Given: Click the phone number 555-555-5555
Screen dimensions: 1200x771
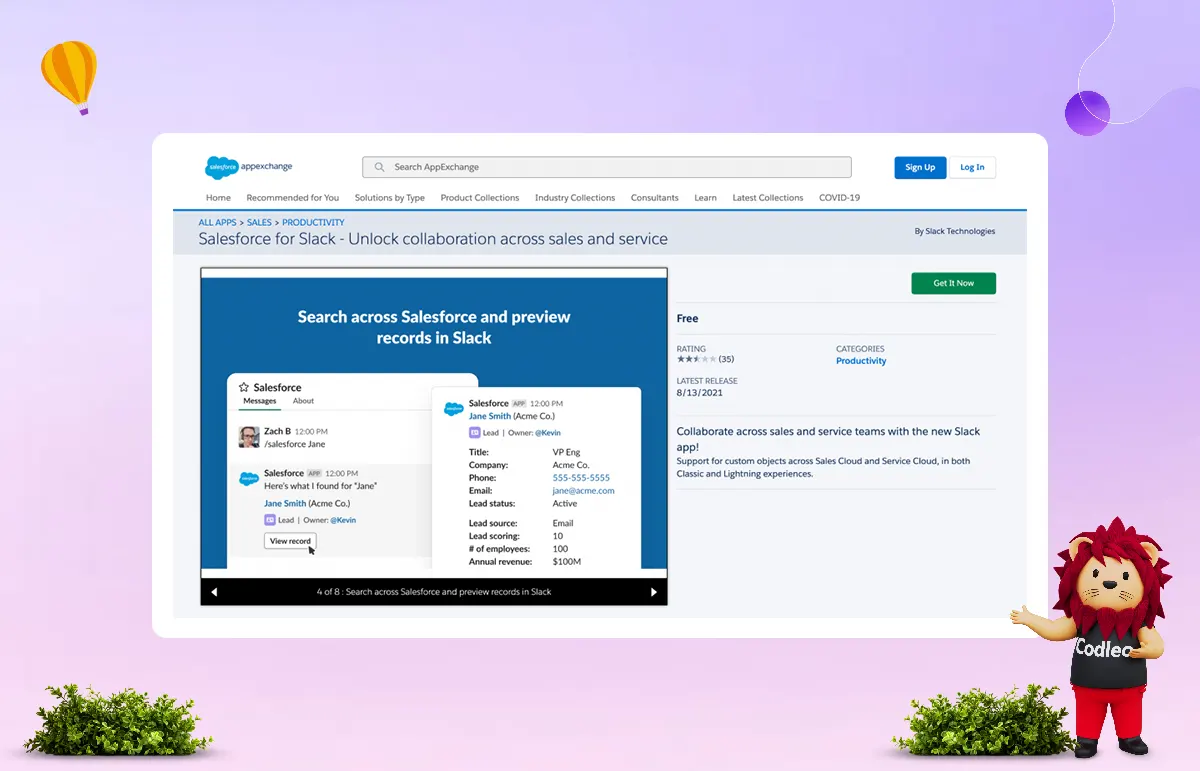Looking at the screenshot, I should [x=581, y=478].
